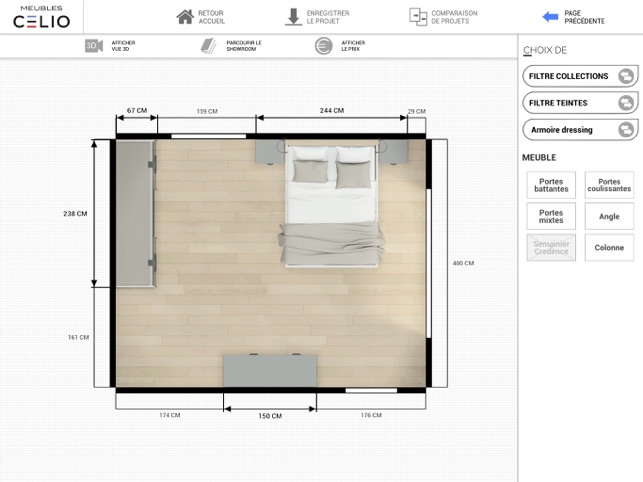Click the Retour Accueil label
Image resolution: width=643 pixels, height=482 pixels.
pos(212,17)
